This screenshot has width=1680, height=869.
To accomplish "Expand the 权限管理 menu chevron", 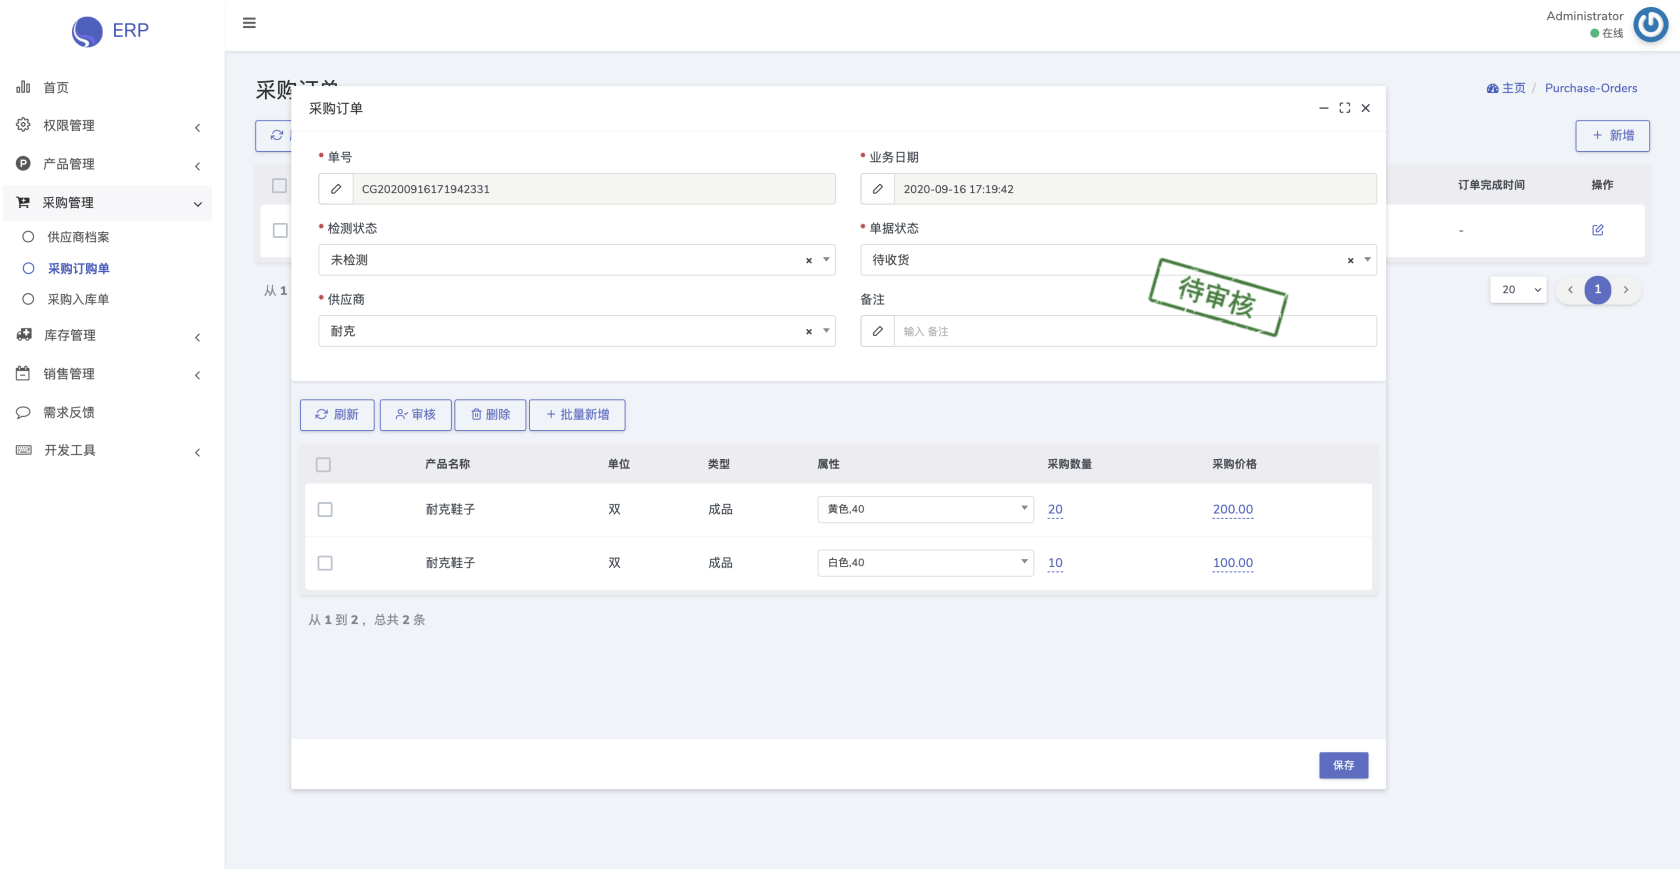I will [198, 127].
